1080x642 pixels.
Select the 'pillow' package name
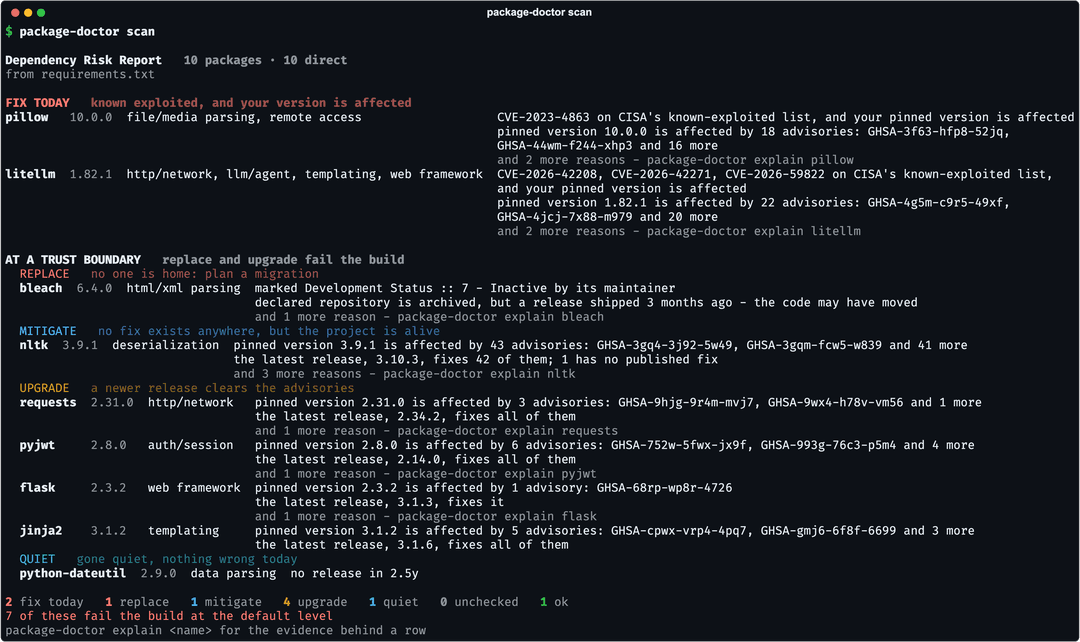click(27, 117)
